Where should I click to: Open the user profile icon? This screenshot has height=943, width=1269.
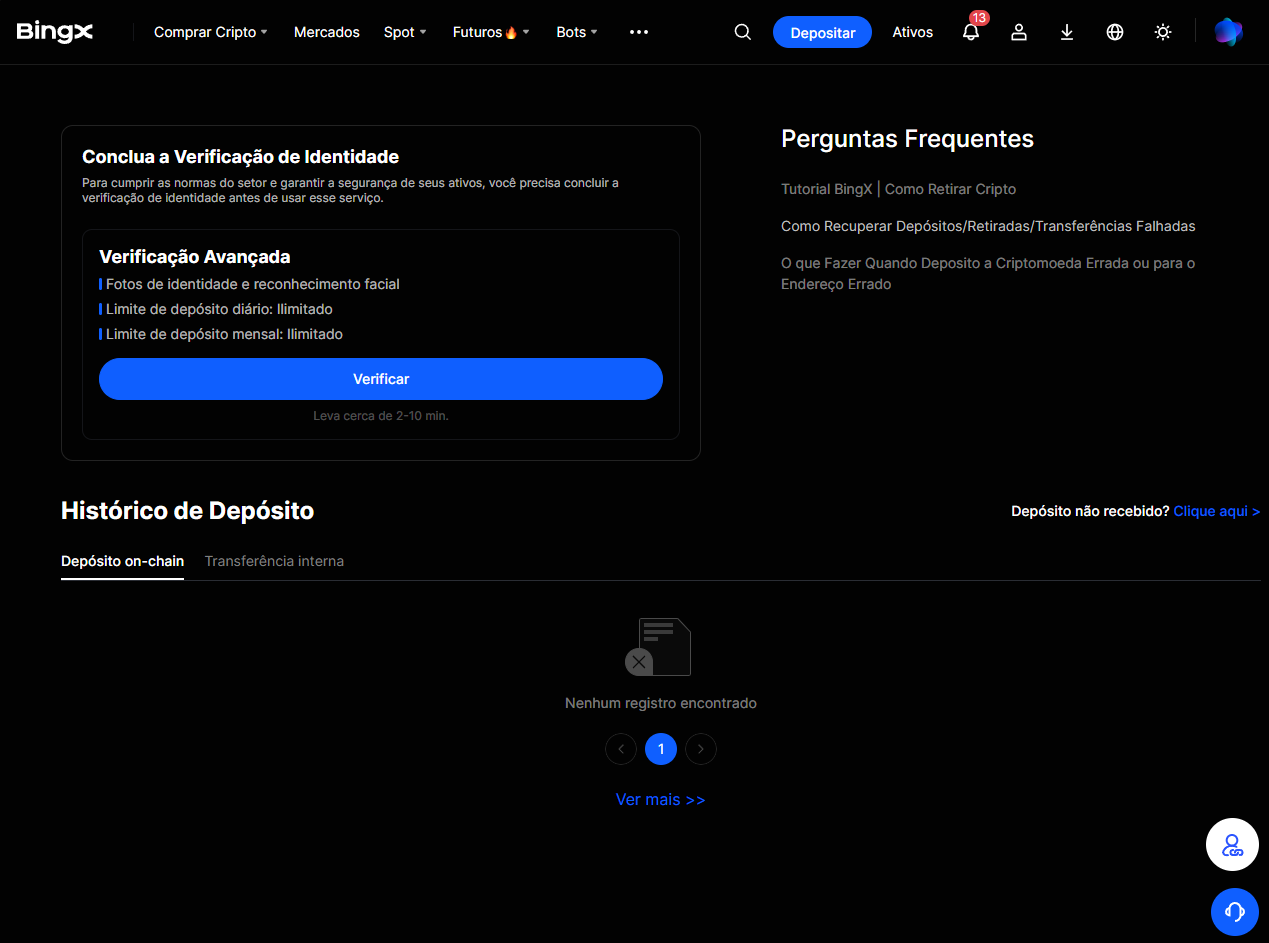pyautogui.click(x=1019, y=32)
